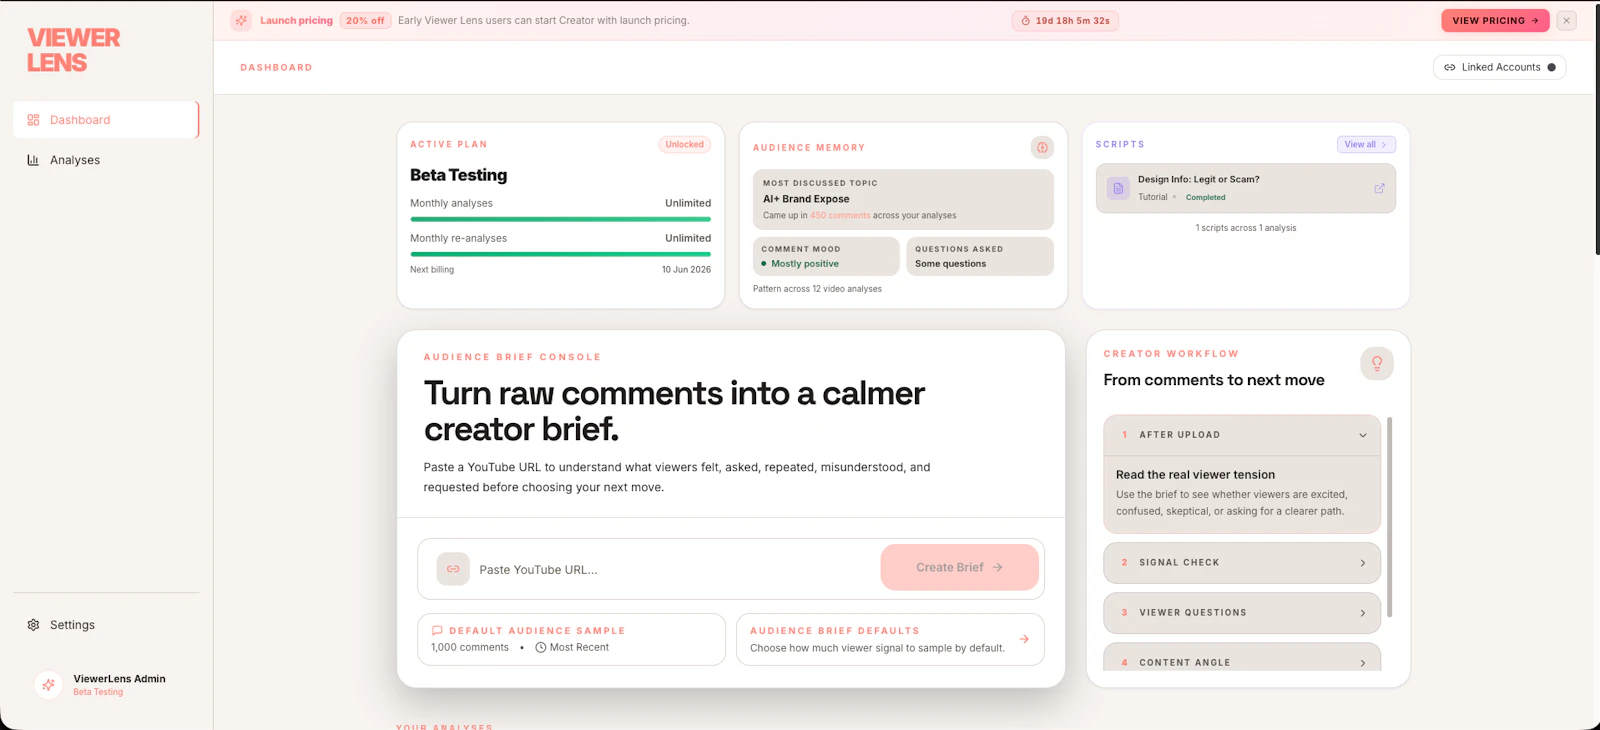Click the Completed status label

tap(1205, 198)
